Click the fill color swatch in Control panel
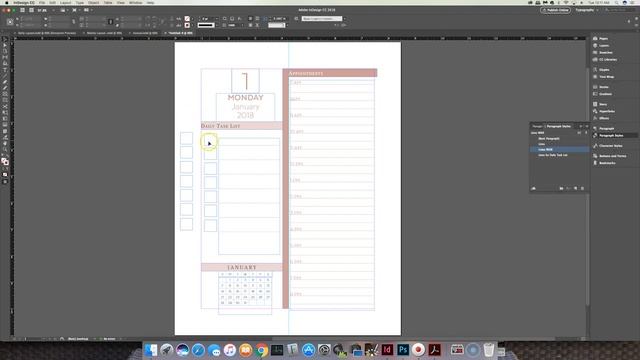 (x=187, y=18)
